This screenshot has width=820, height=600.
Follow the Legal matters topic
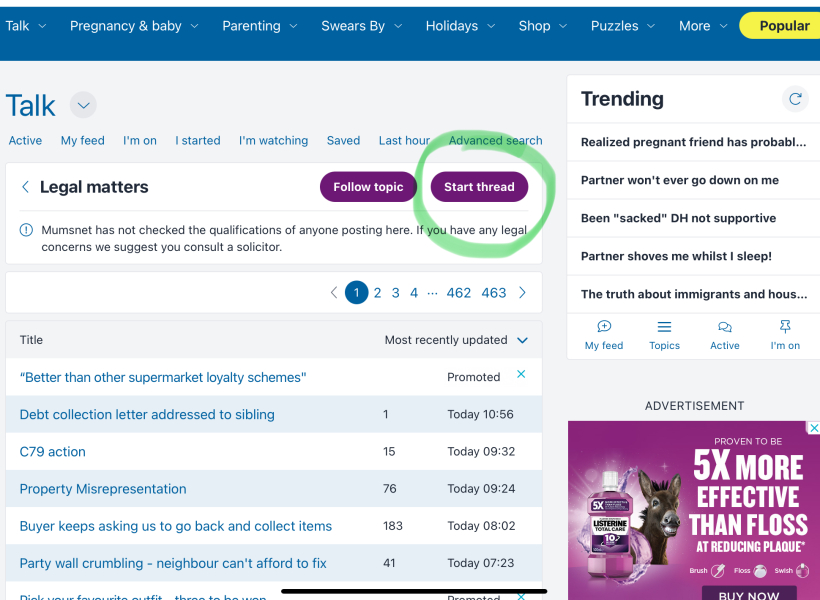pyautogui.click(x=368, y=187)
